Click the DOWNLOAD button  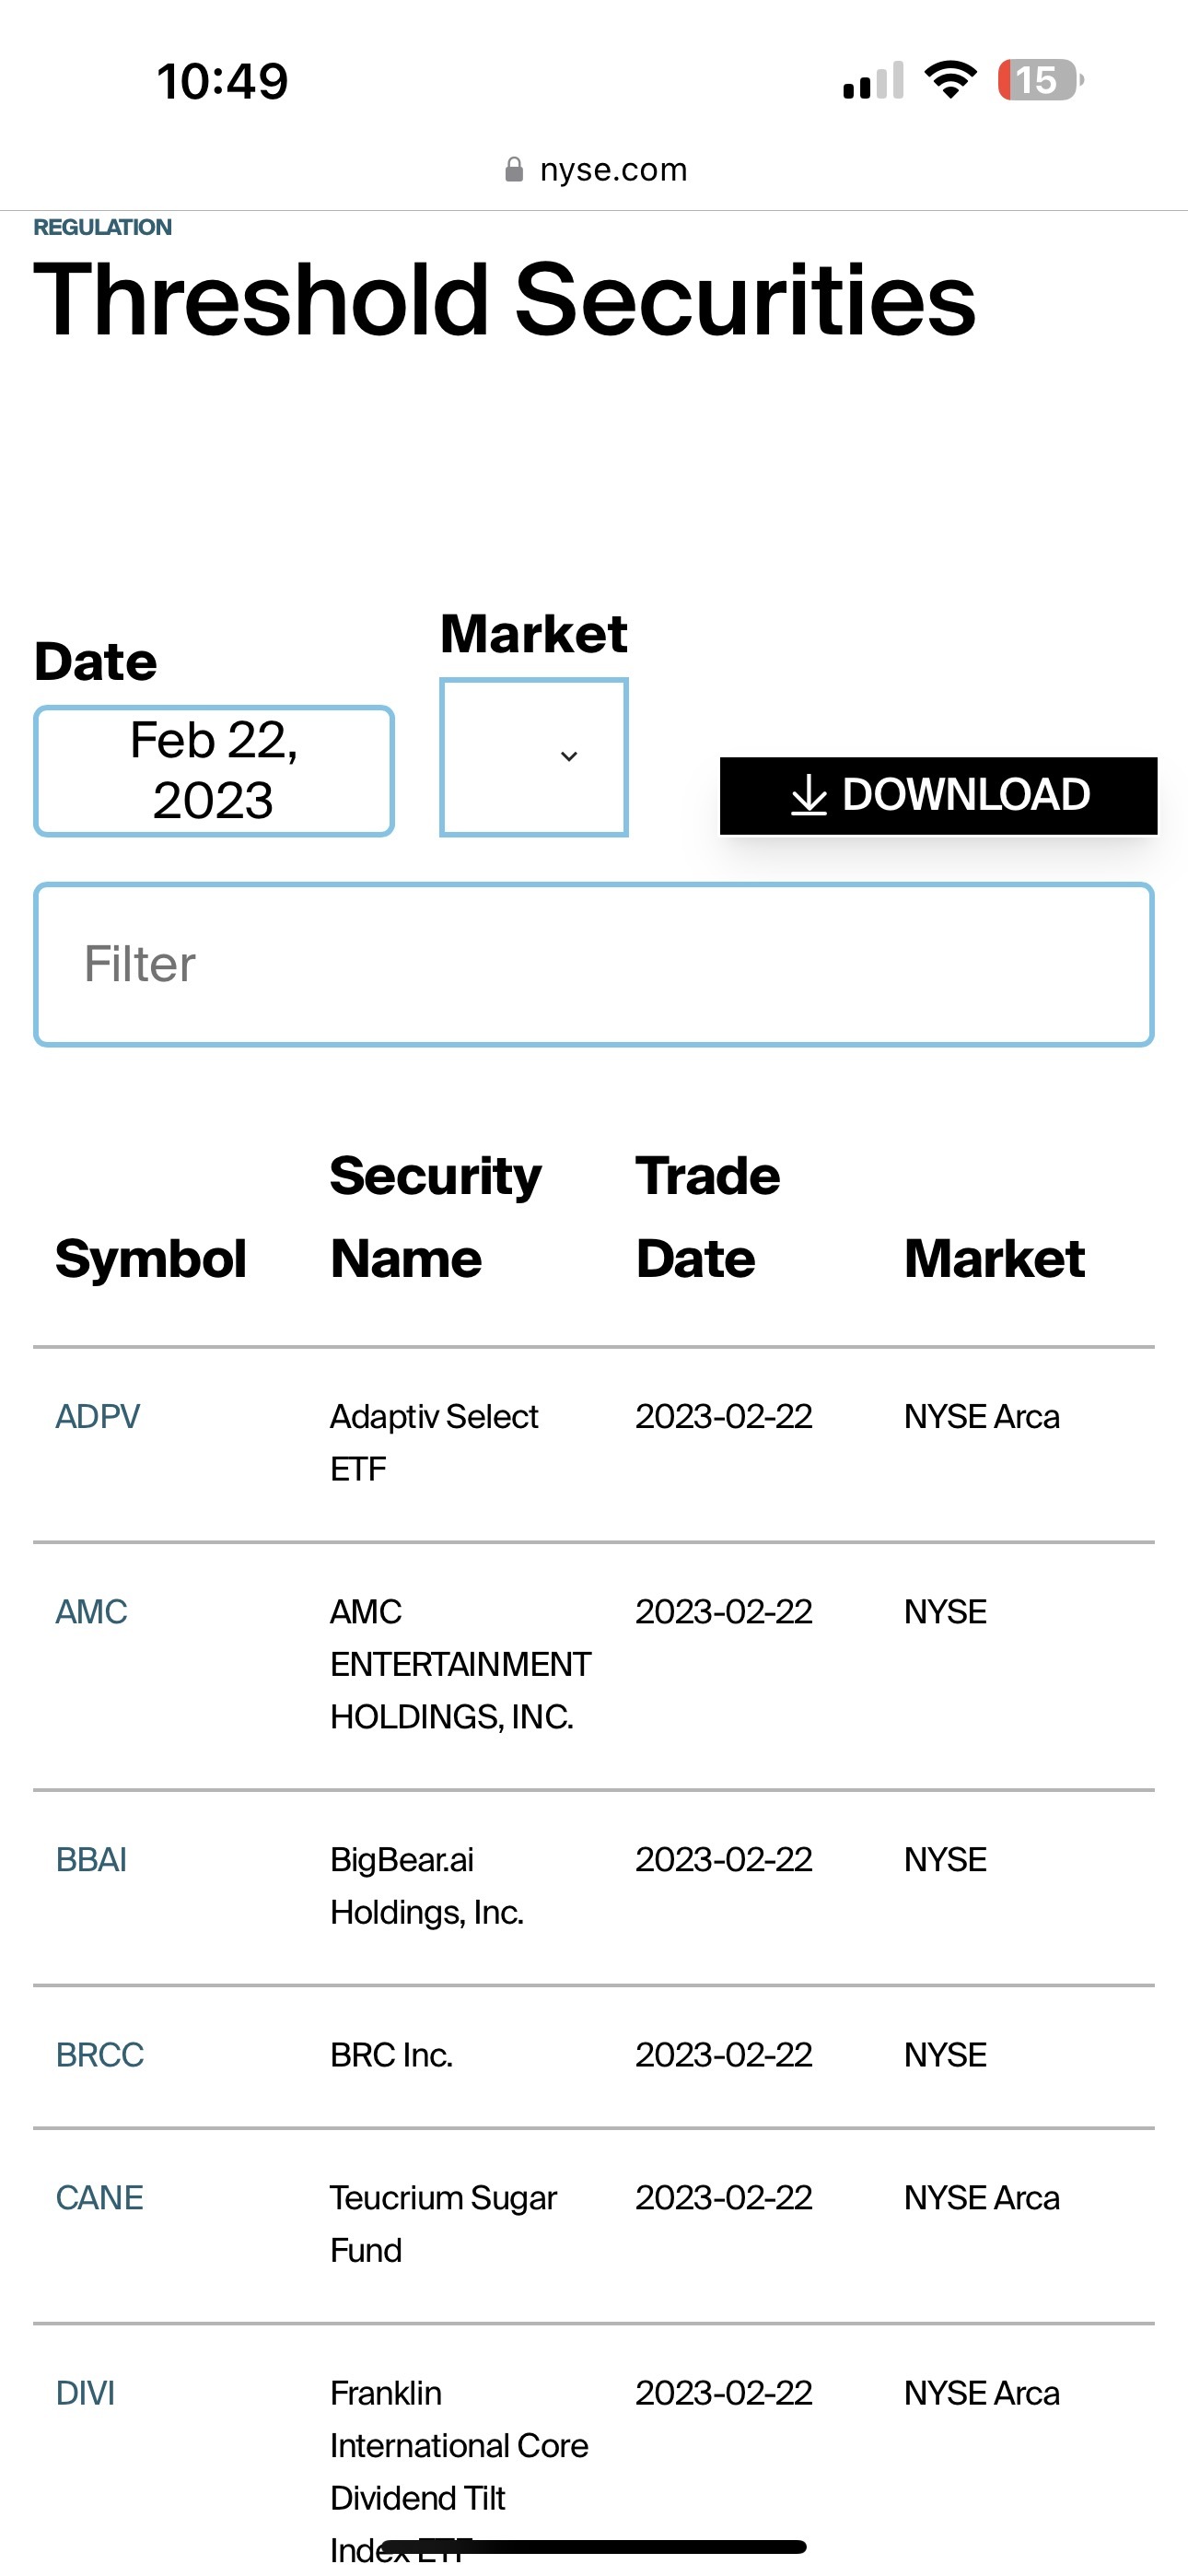pyautogui.click(x=938, y=795)
